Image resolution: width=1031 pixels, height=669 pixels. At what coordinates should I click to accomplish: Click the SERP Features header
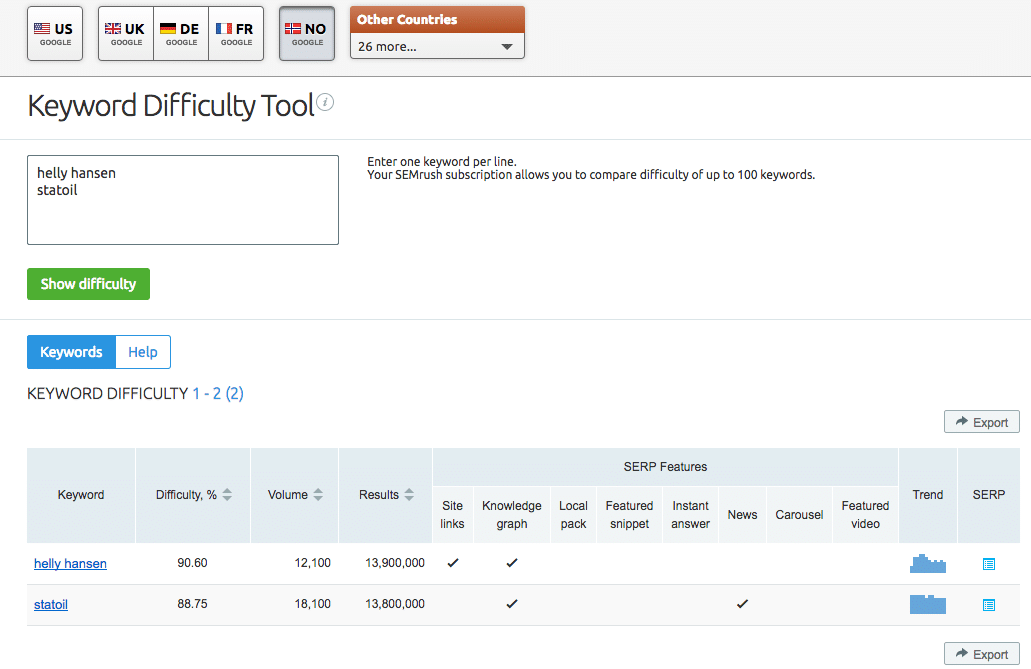click(665, 466)
